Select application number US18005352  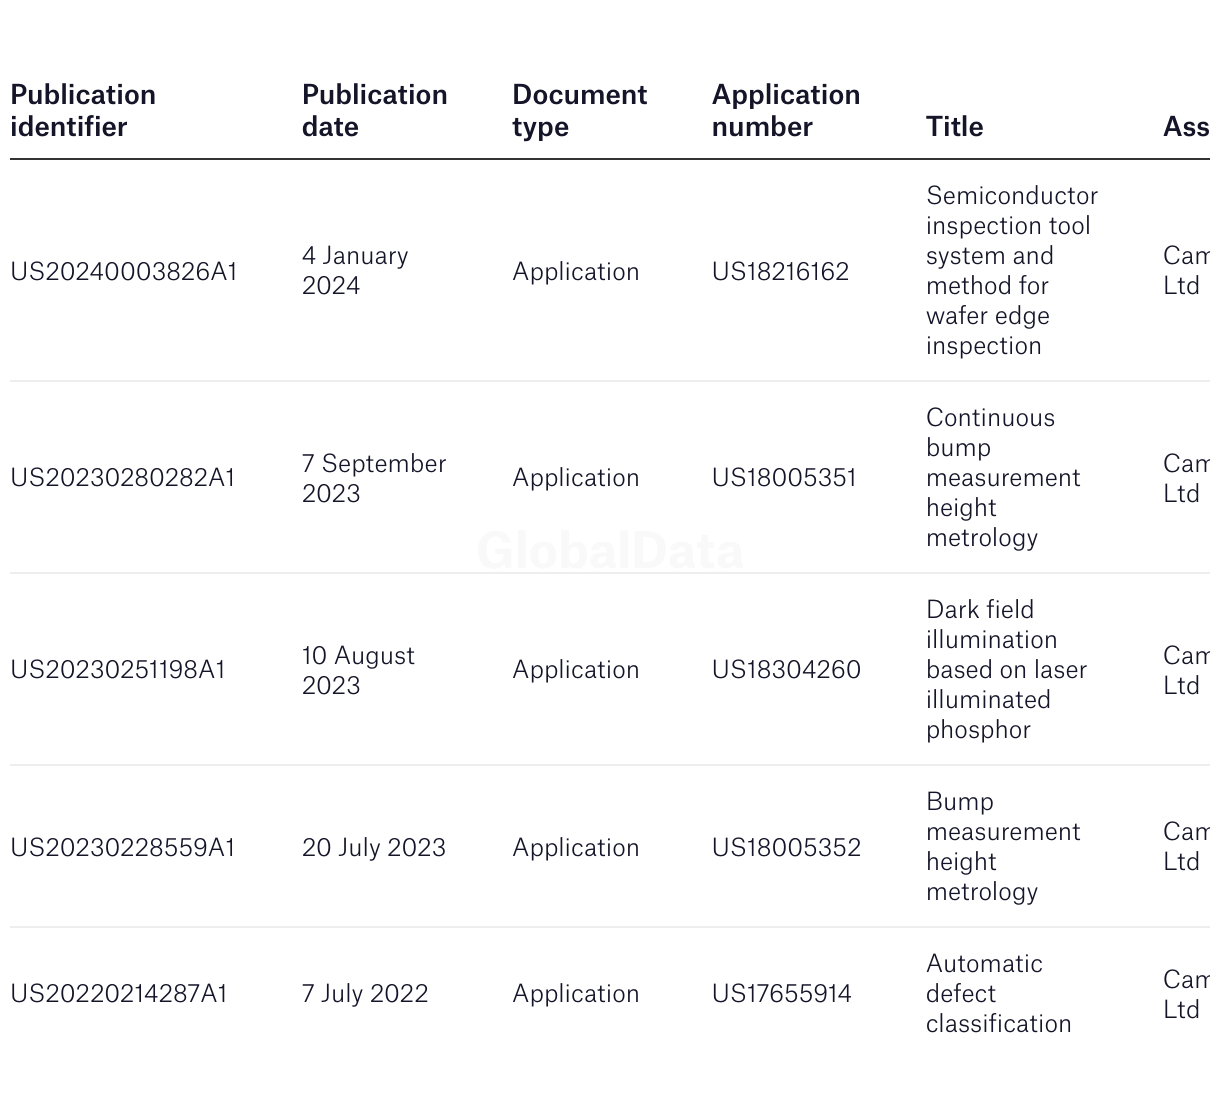pos(786,848)
